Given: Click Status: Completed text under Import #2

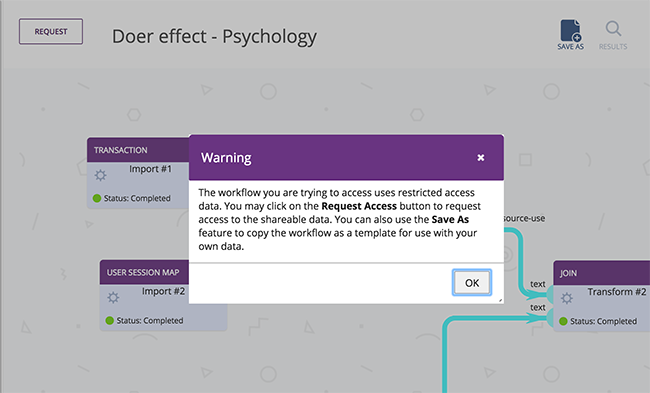Looking at the screenshot, I should tap(150, 320).
